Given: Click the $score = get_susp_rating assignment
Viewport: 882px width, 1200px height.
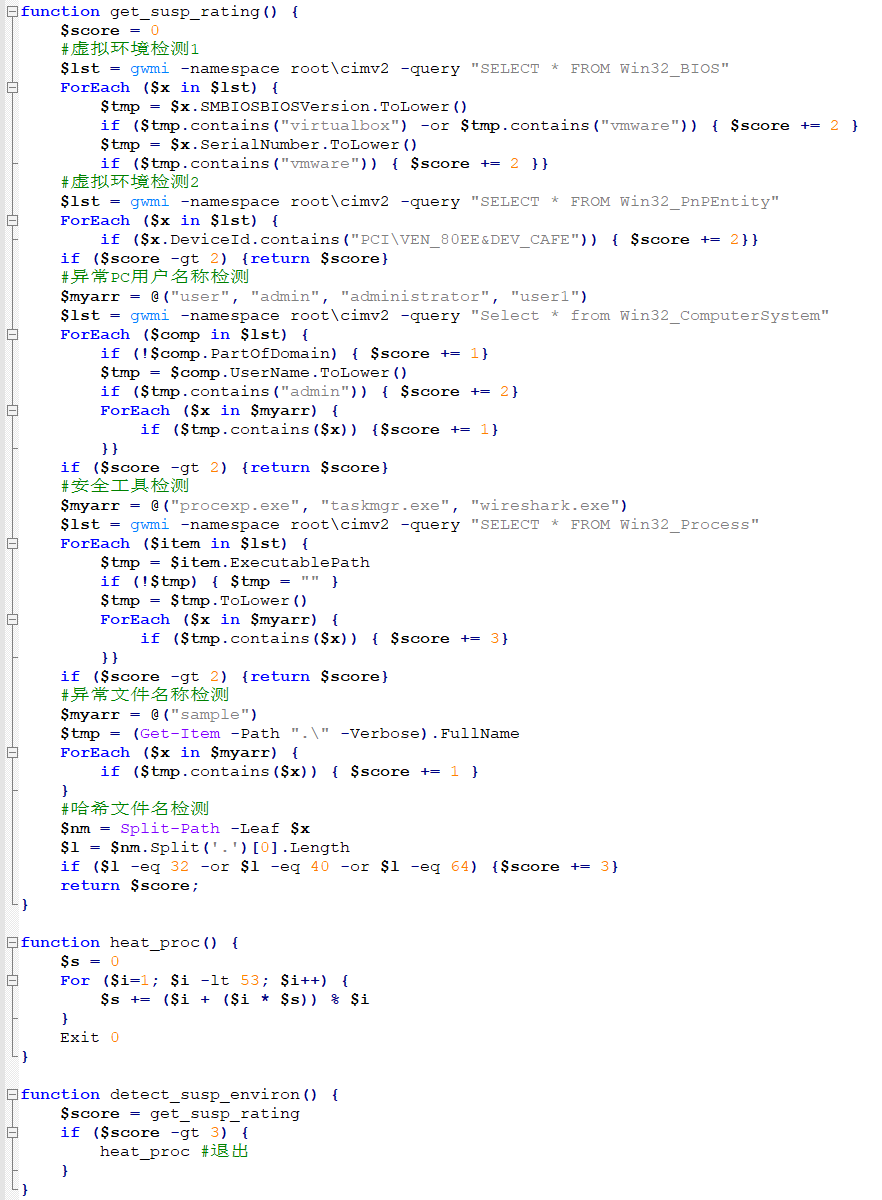Looking at the screenshot, I should tap(180, 1113).
